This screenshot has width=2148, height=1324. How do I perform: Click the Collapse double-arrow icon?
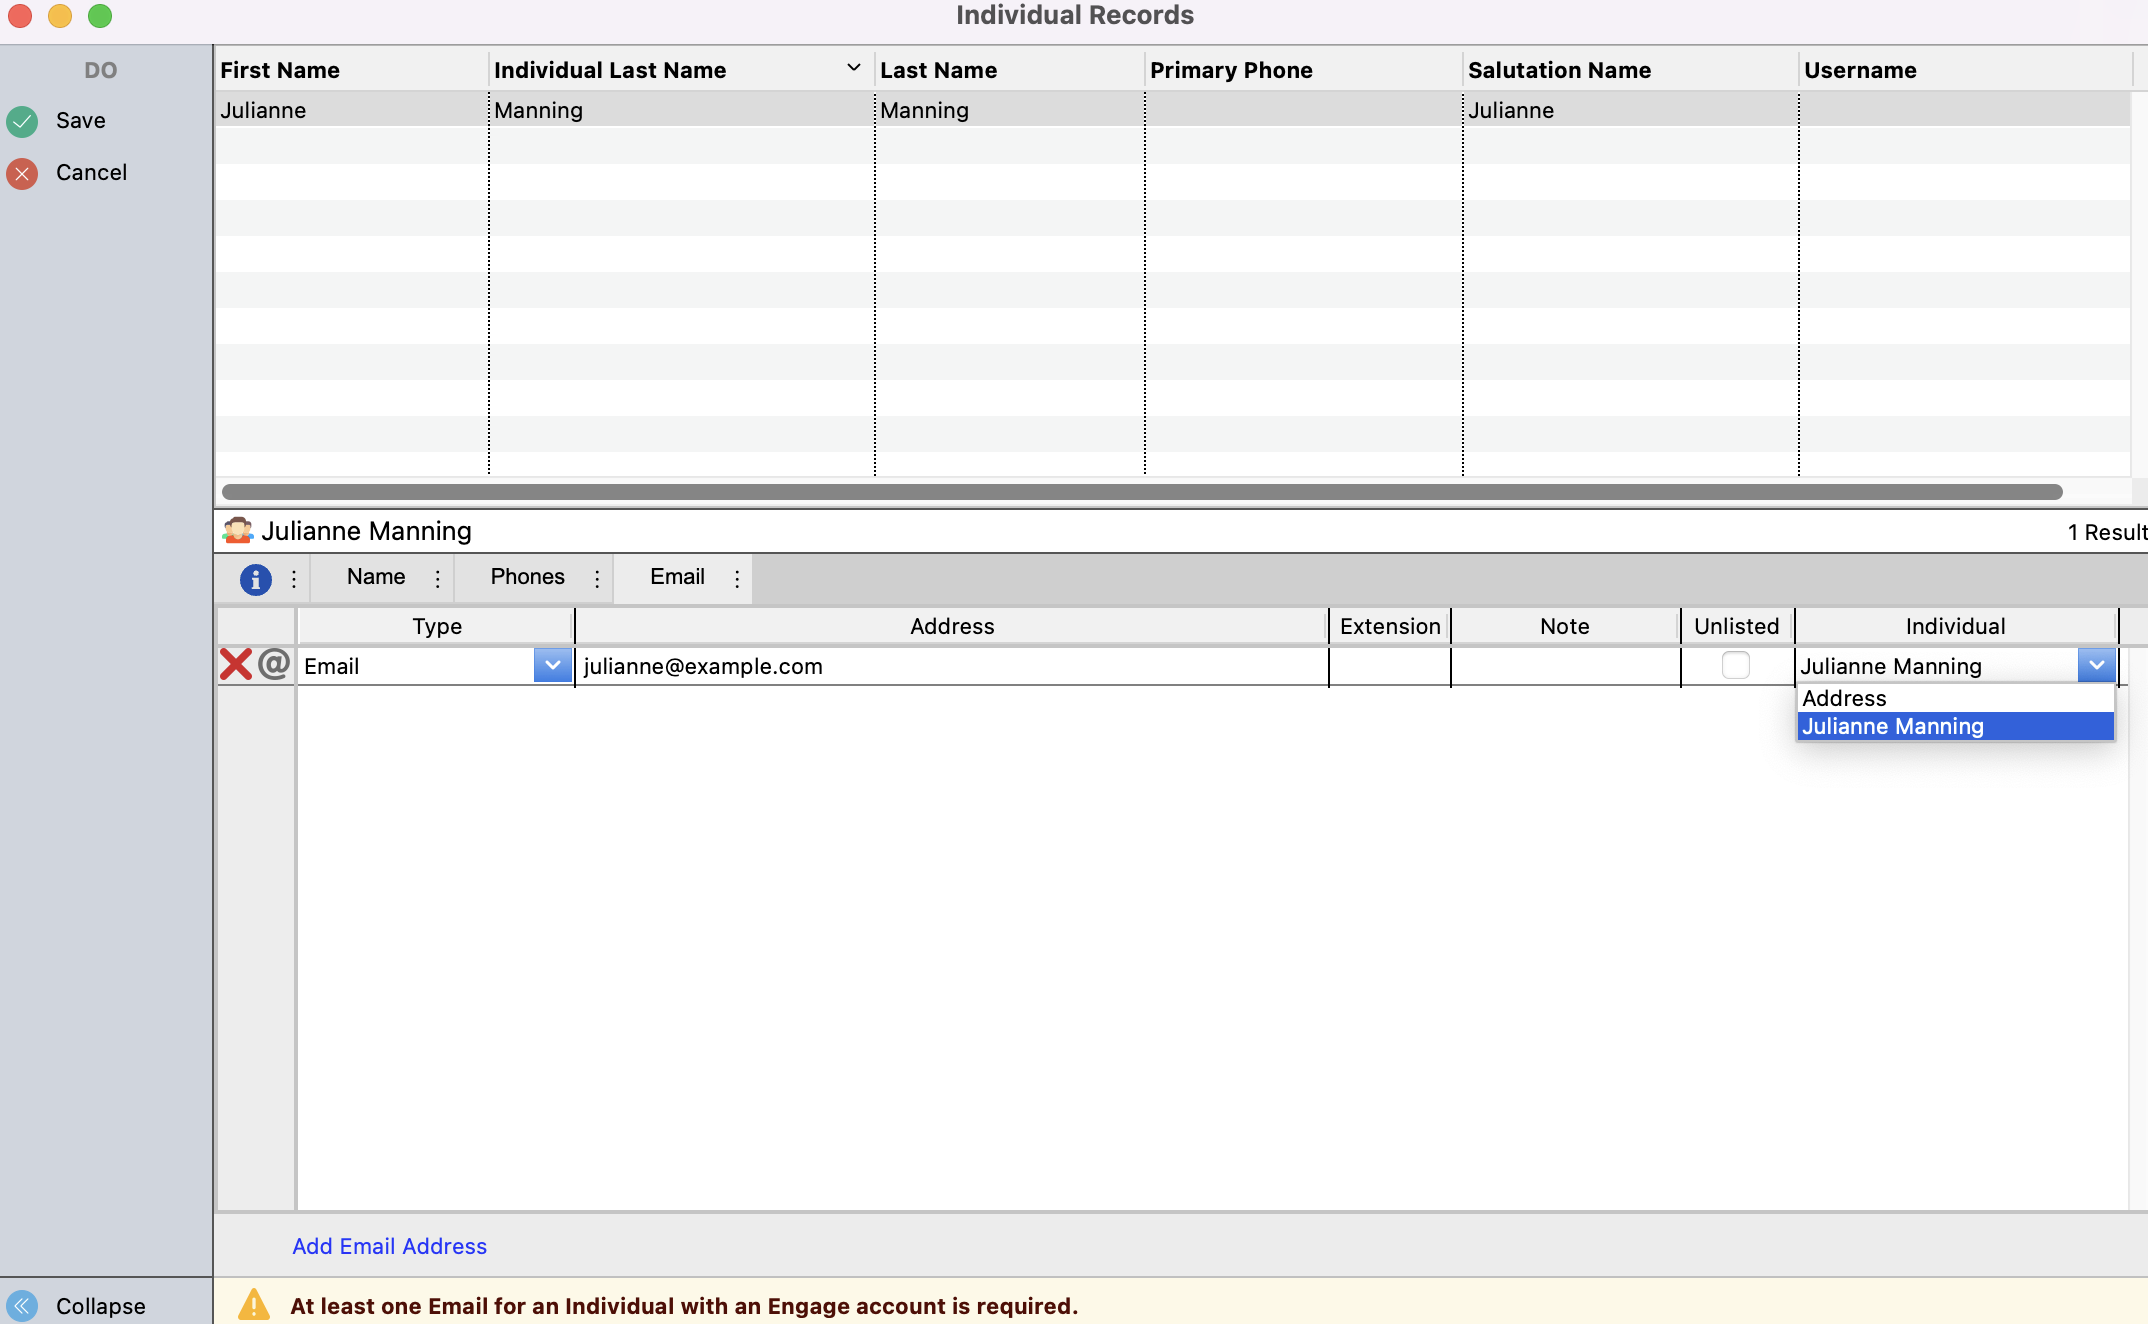(22, 1305)
